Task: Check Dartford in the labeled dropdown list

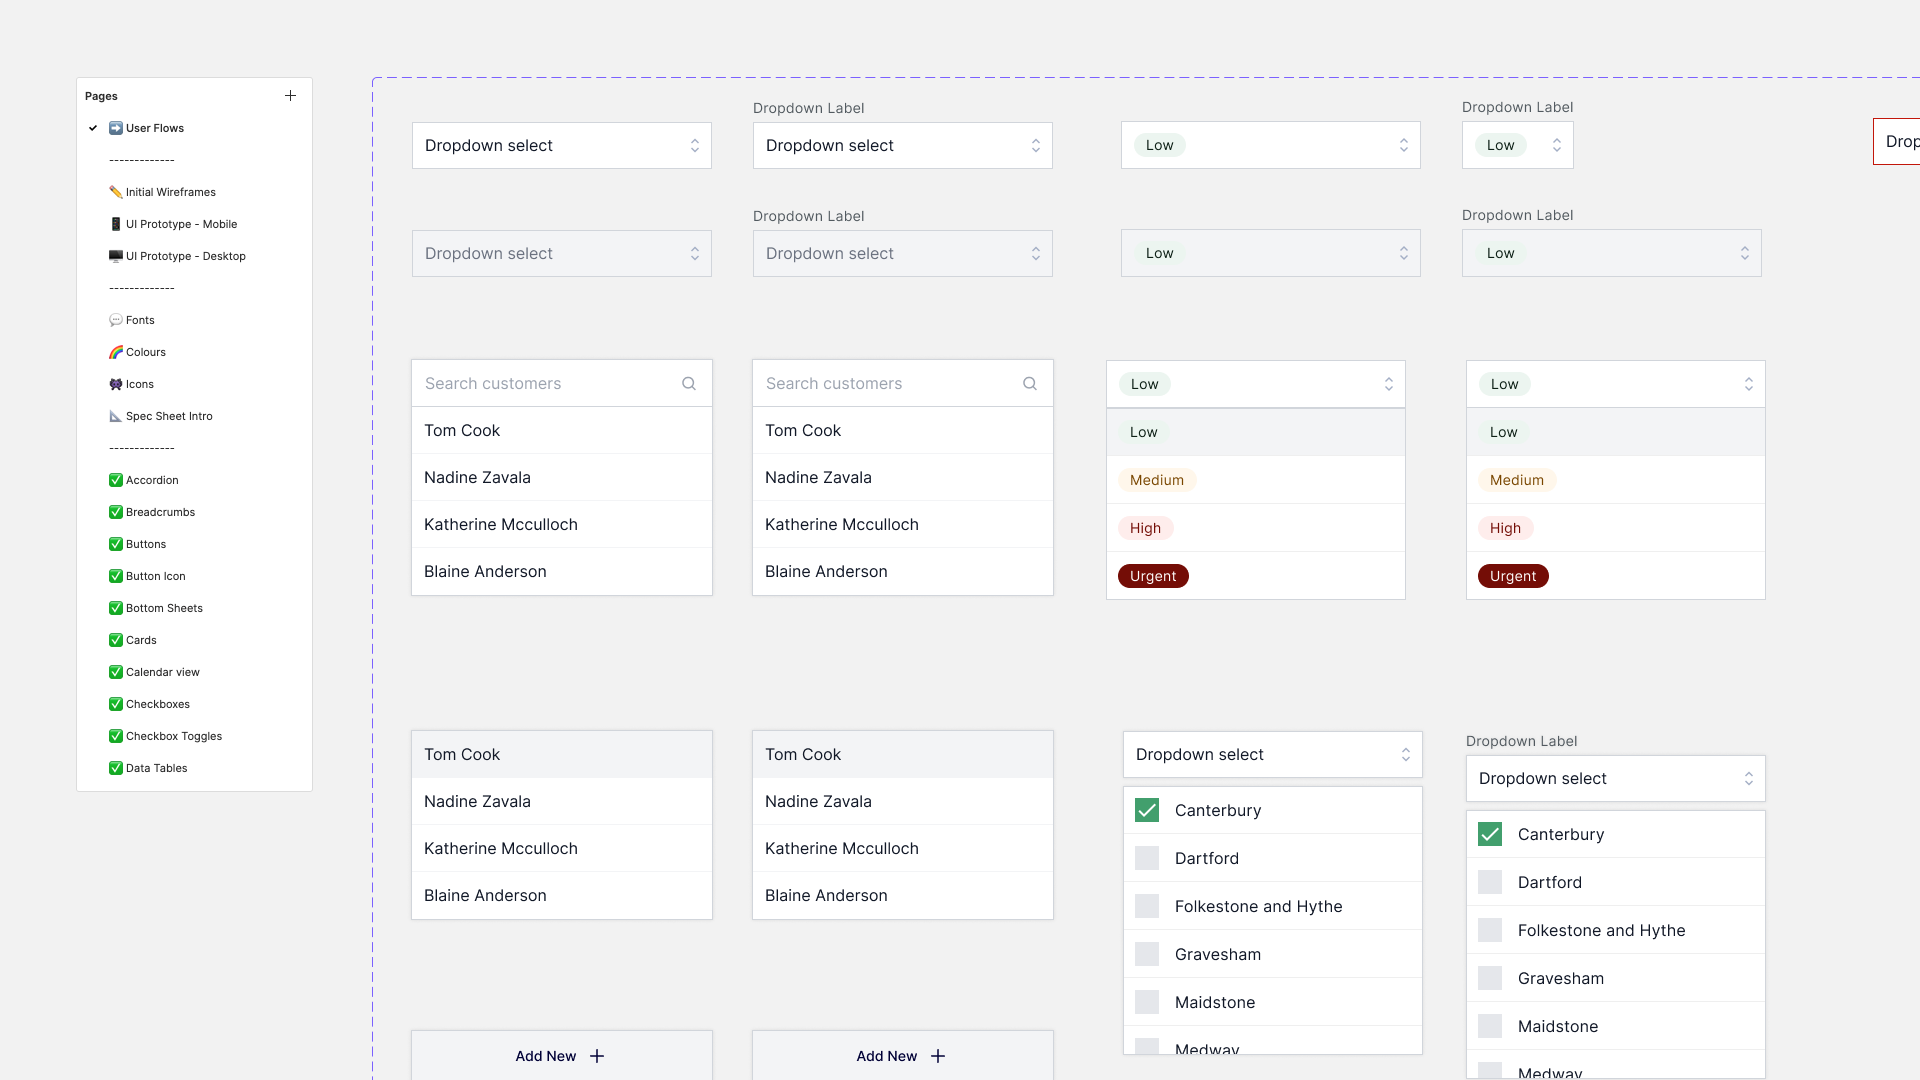Action: pos(1490,882)
